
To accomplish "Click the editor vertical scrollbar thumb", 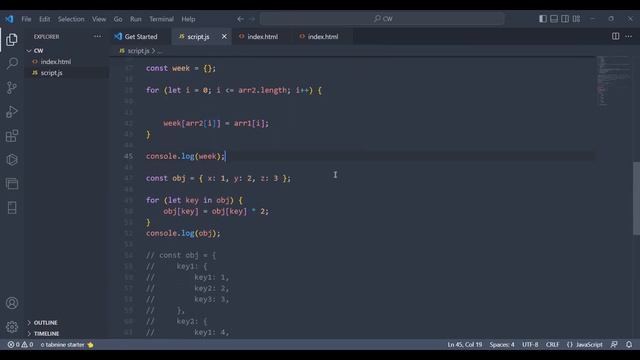I will (636, 198).
